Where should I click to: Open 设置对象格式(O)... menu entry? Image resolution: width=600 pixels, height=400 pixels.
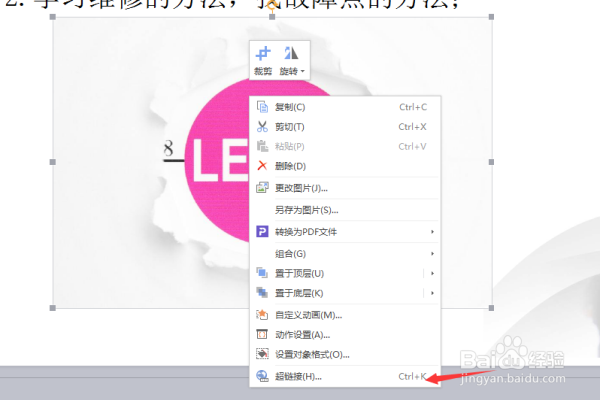(345, 354)
